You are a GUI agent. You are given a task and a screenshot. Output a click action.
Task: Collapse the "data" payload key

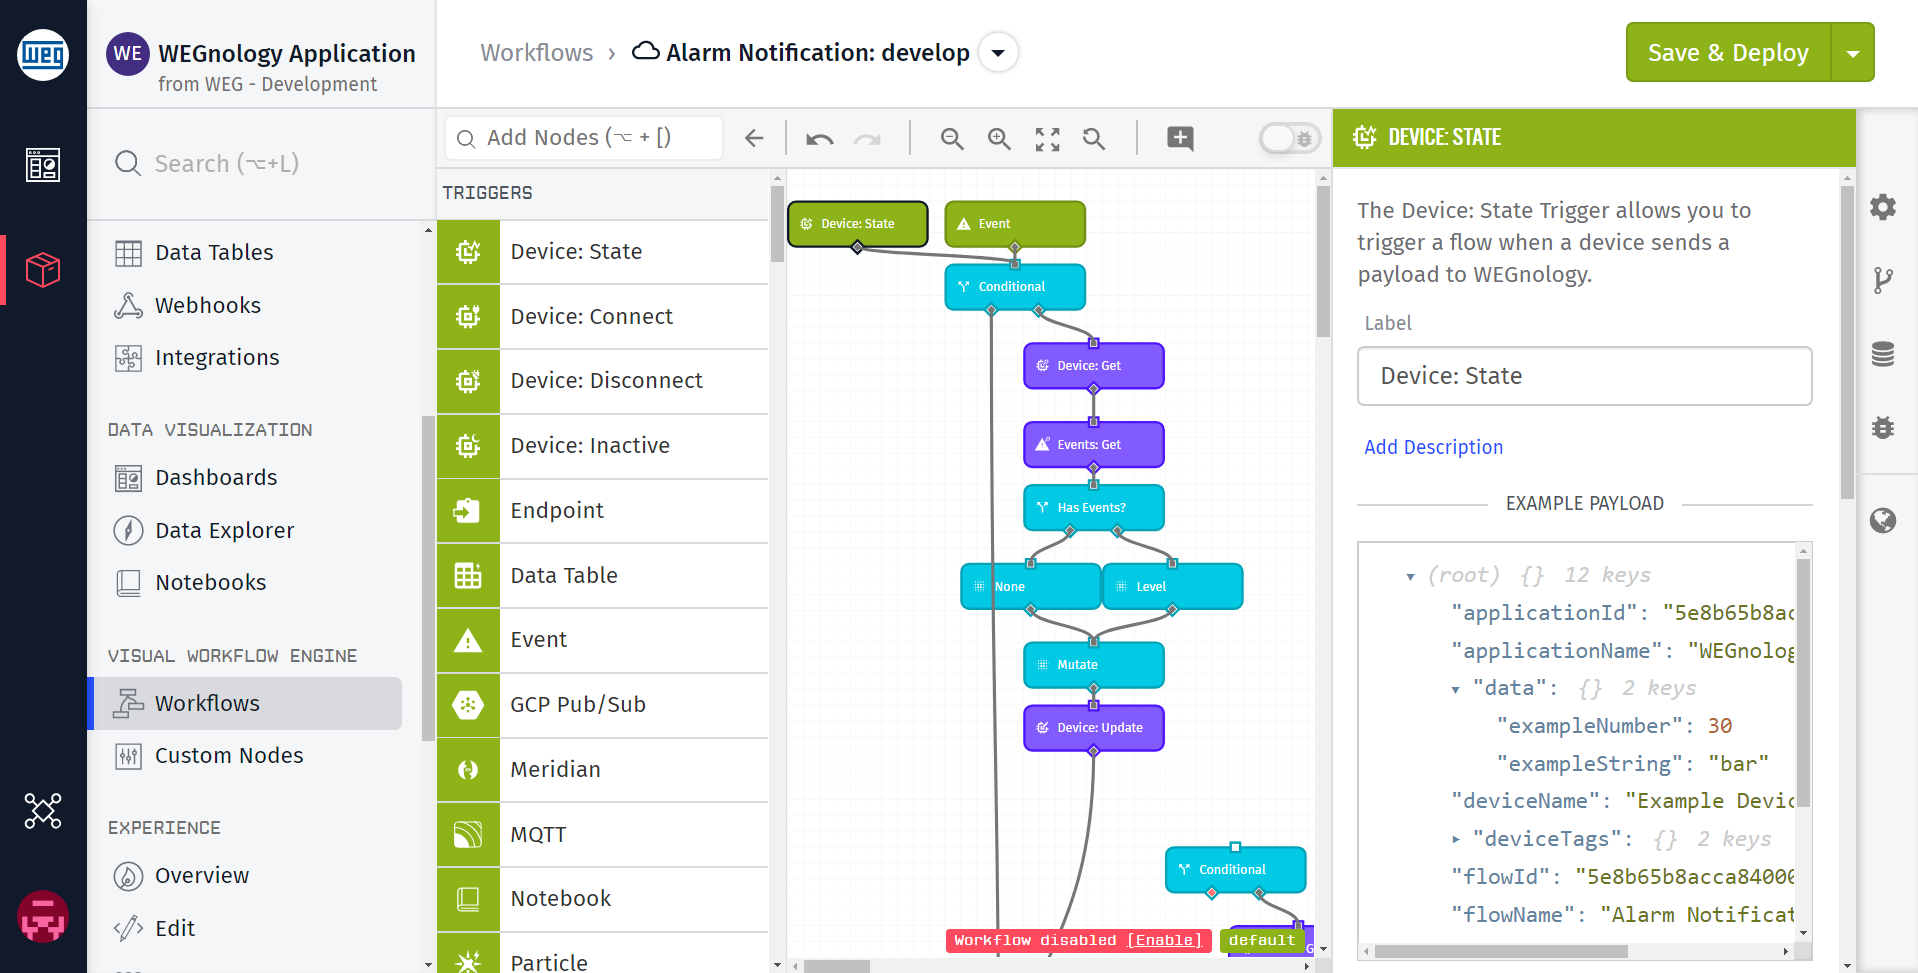[x=1455, y=690]
